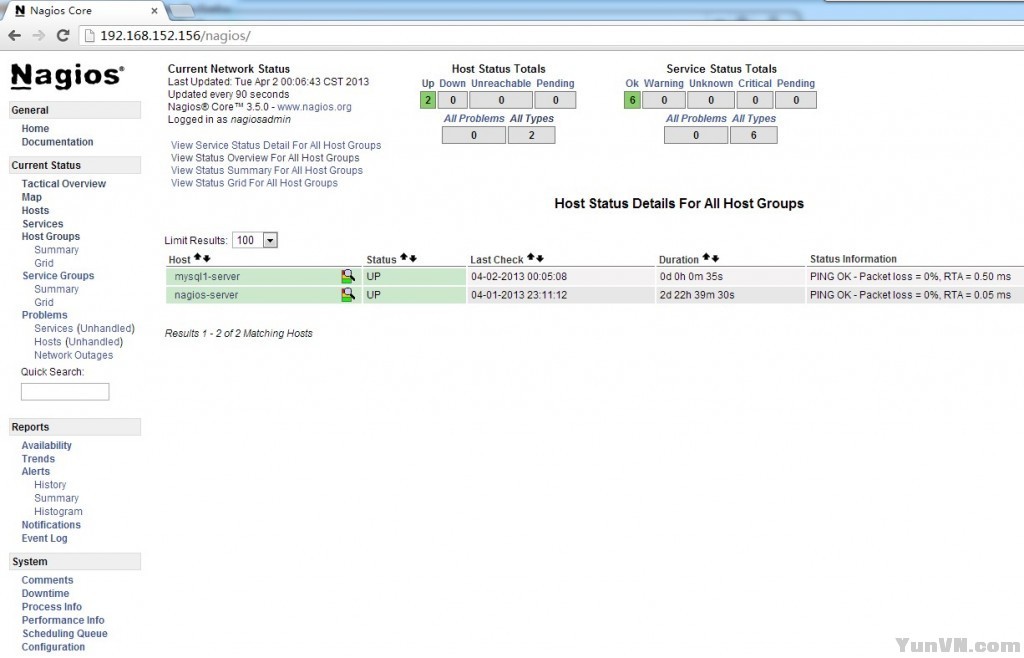This screenshot has height=658, width=1024.
Task: Go forward in browser
Action: pyautogui.click(x=39, y=35)
